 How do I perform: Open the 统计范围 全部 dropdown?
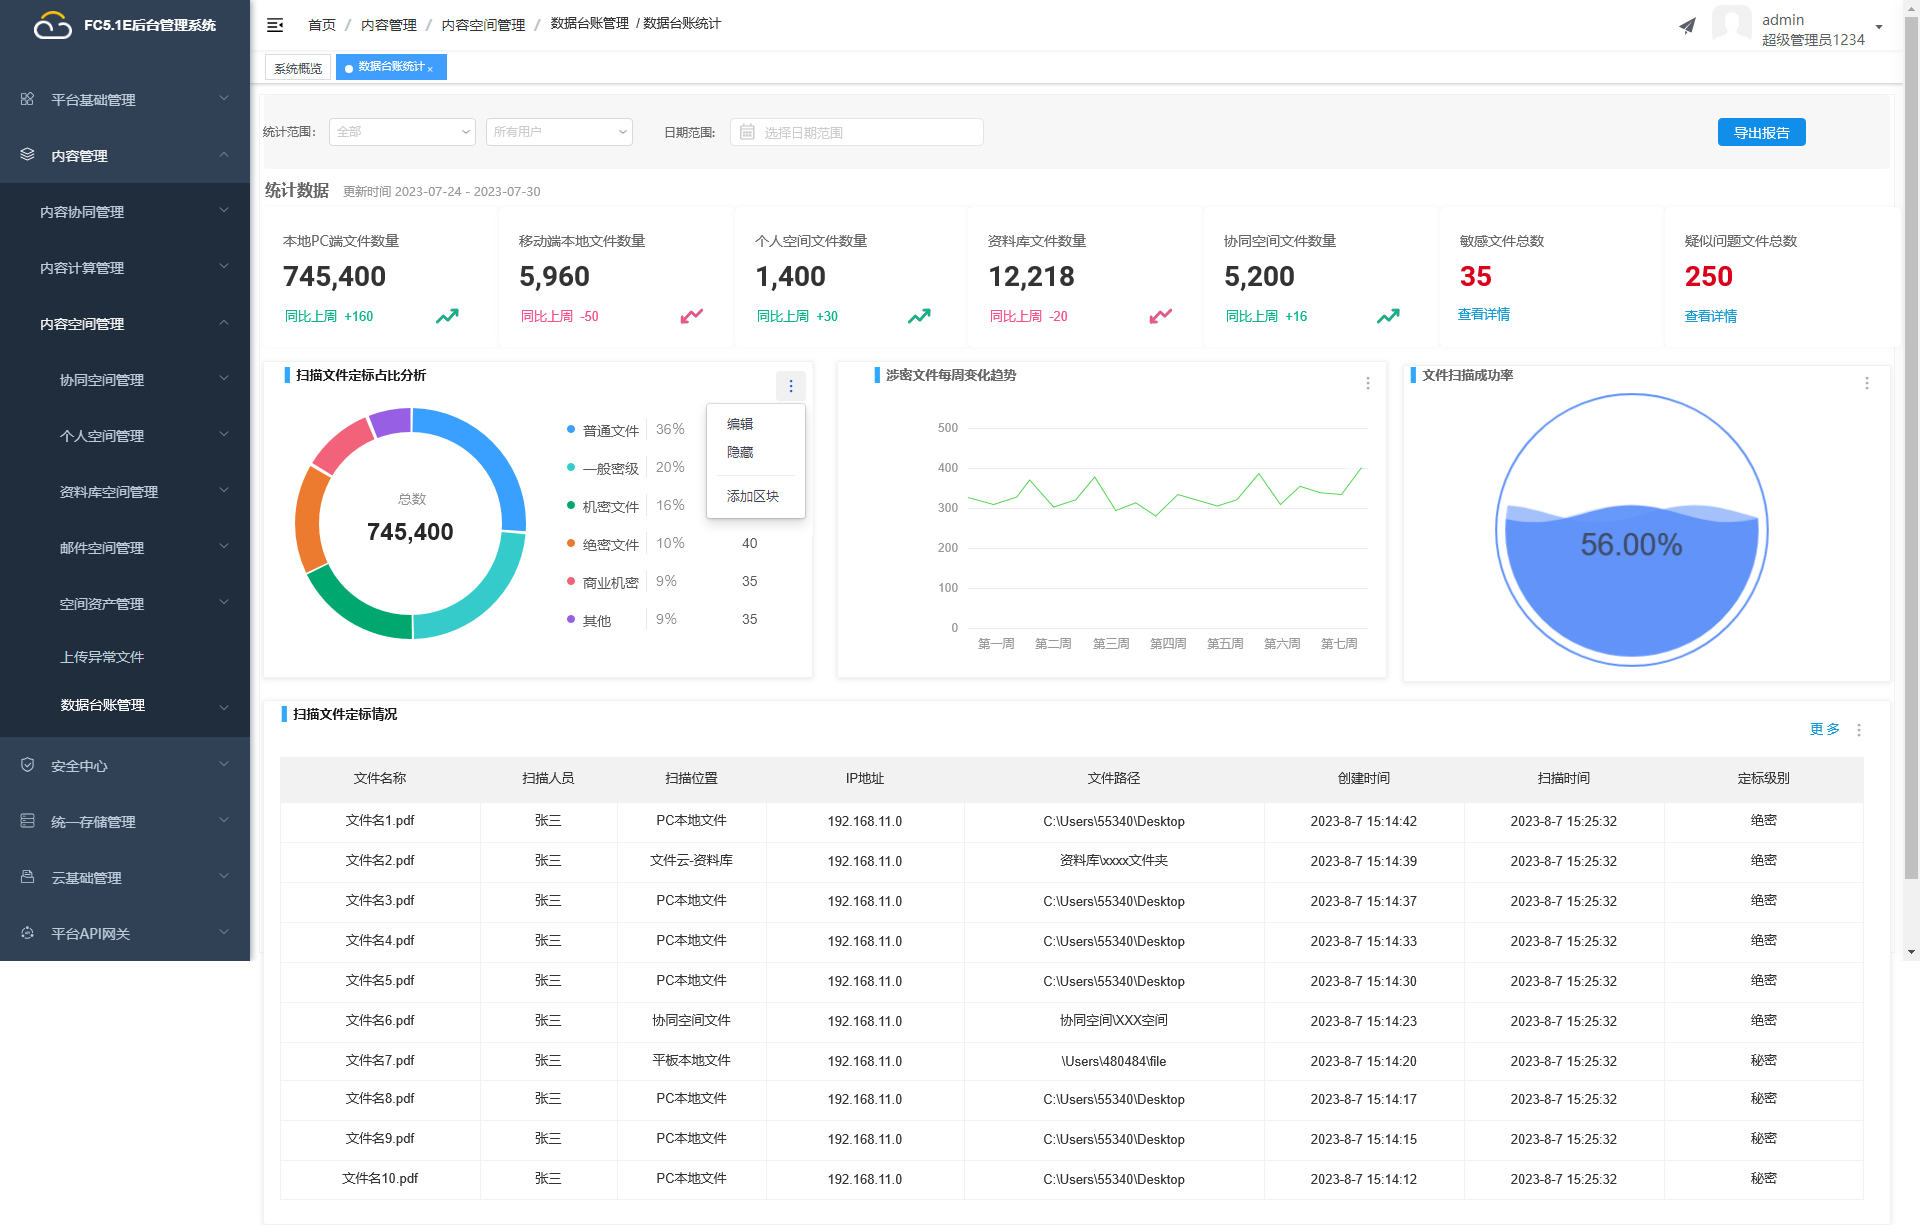point(402,132)
